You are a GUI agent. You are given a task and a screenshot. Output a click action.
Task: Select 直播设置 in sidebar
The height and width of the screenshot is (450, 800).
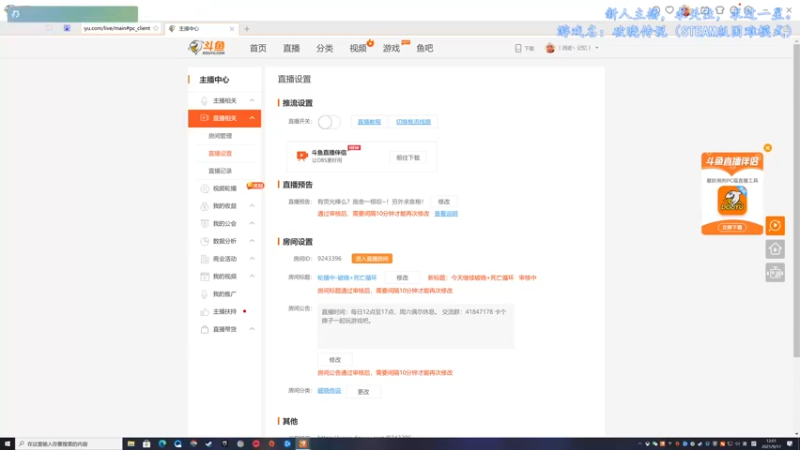[220, 153]
